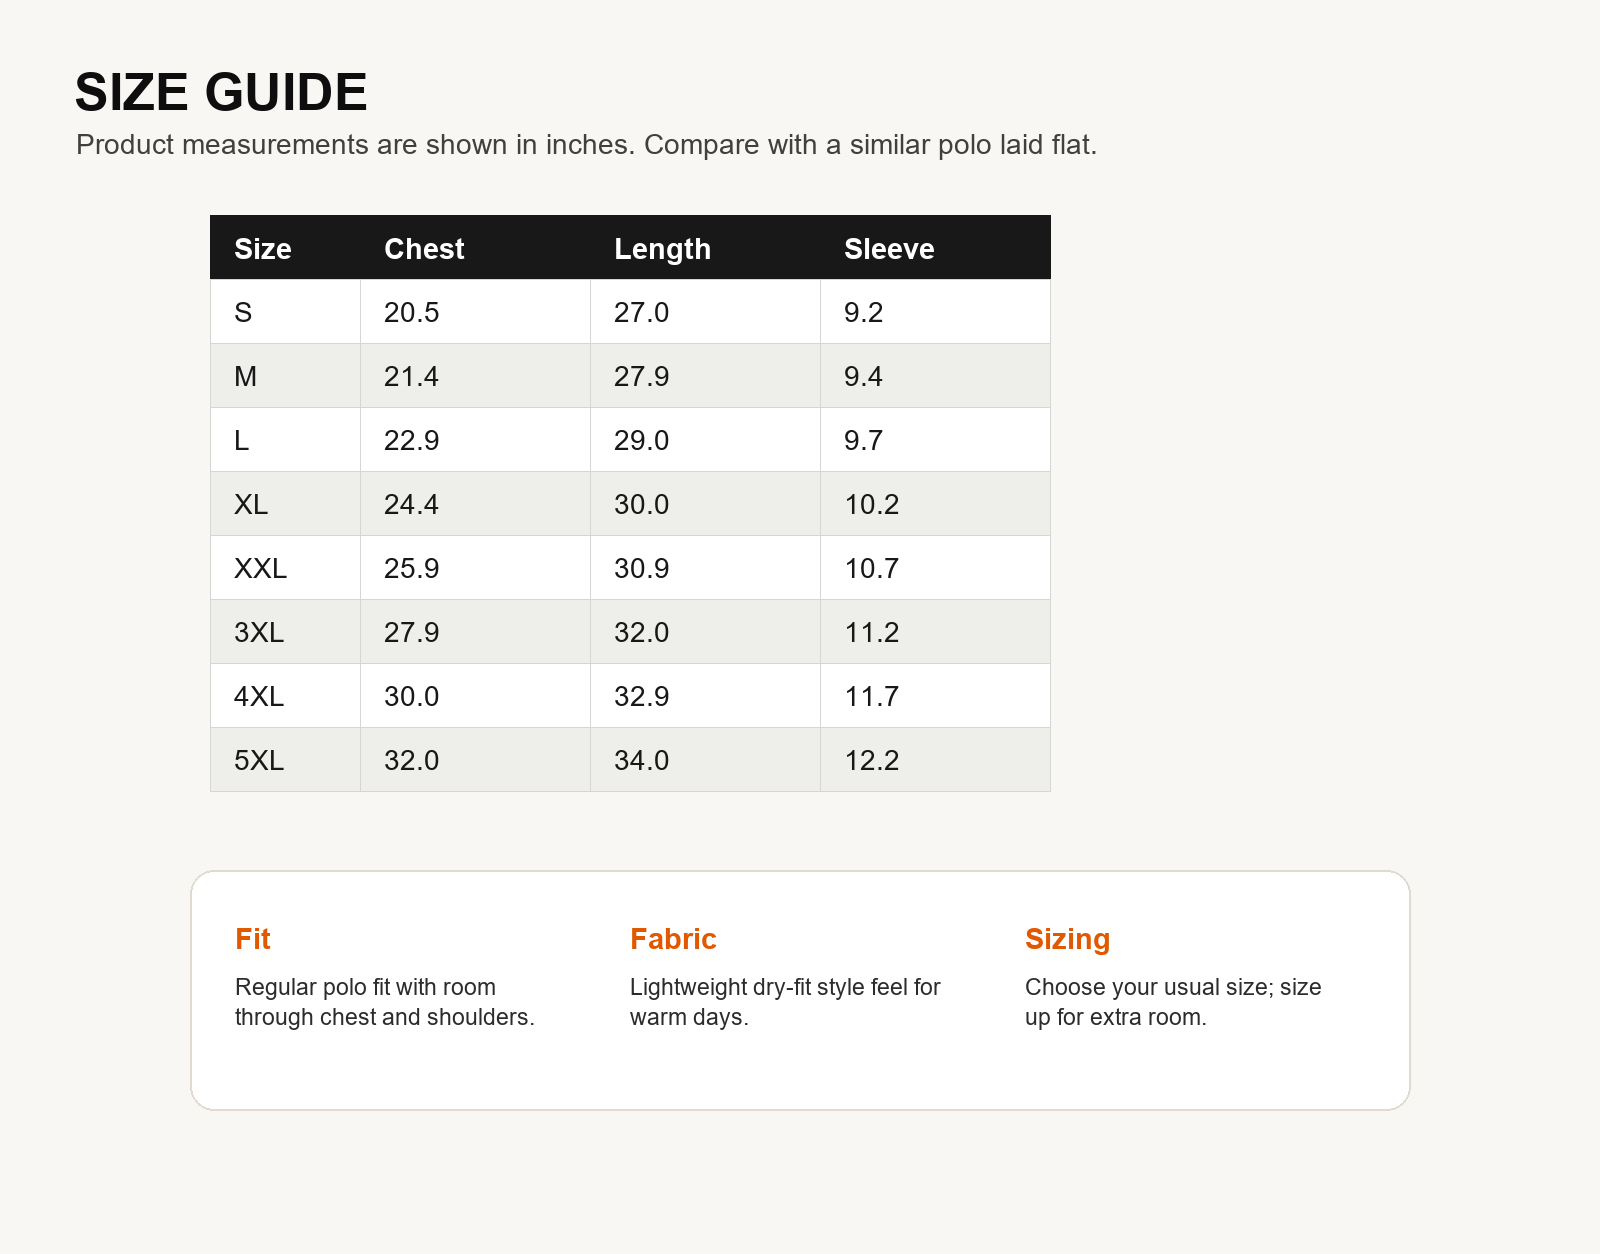Image resolution: width=1600 pixels, height=1254 pixels.
Task: Click the lightweight dry-fit fabric description
Action: point(785,1002)
